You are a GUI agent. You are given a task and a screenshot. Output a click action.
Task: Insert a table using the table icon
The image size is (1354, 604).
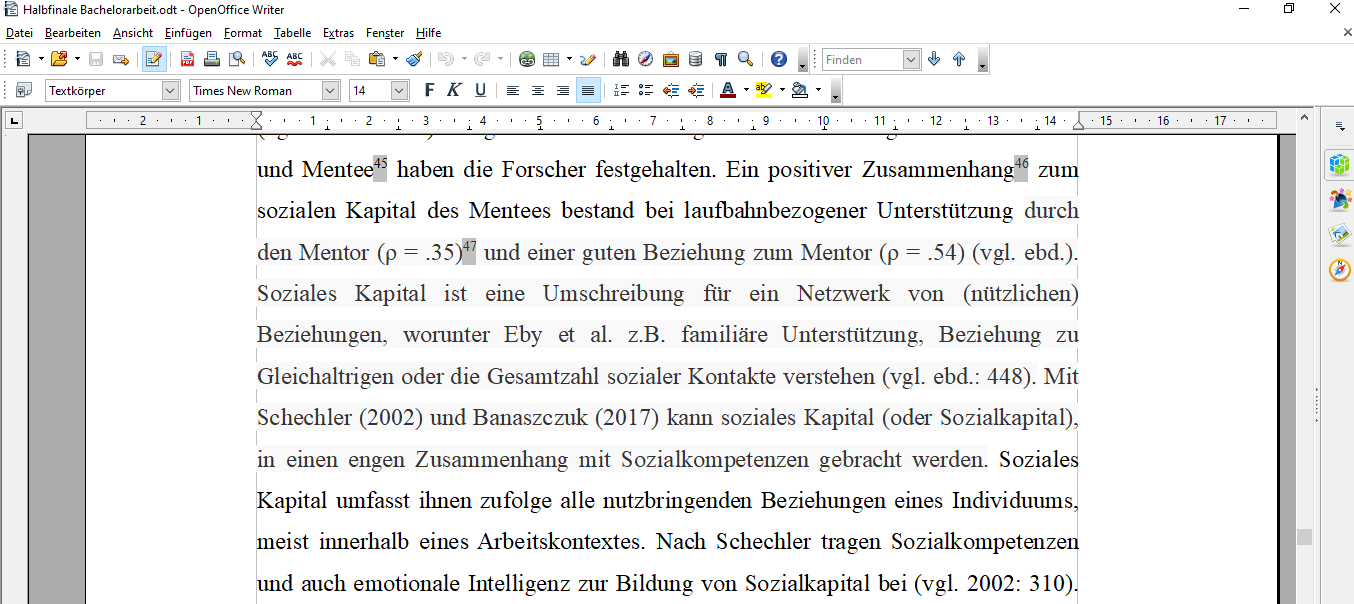point(551,59)
